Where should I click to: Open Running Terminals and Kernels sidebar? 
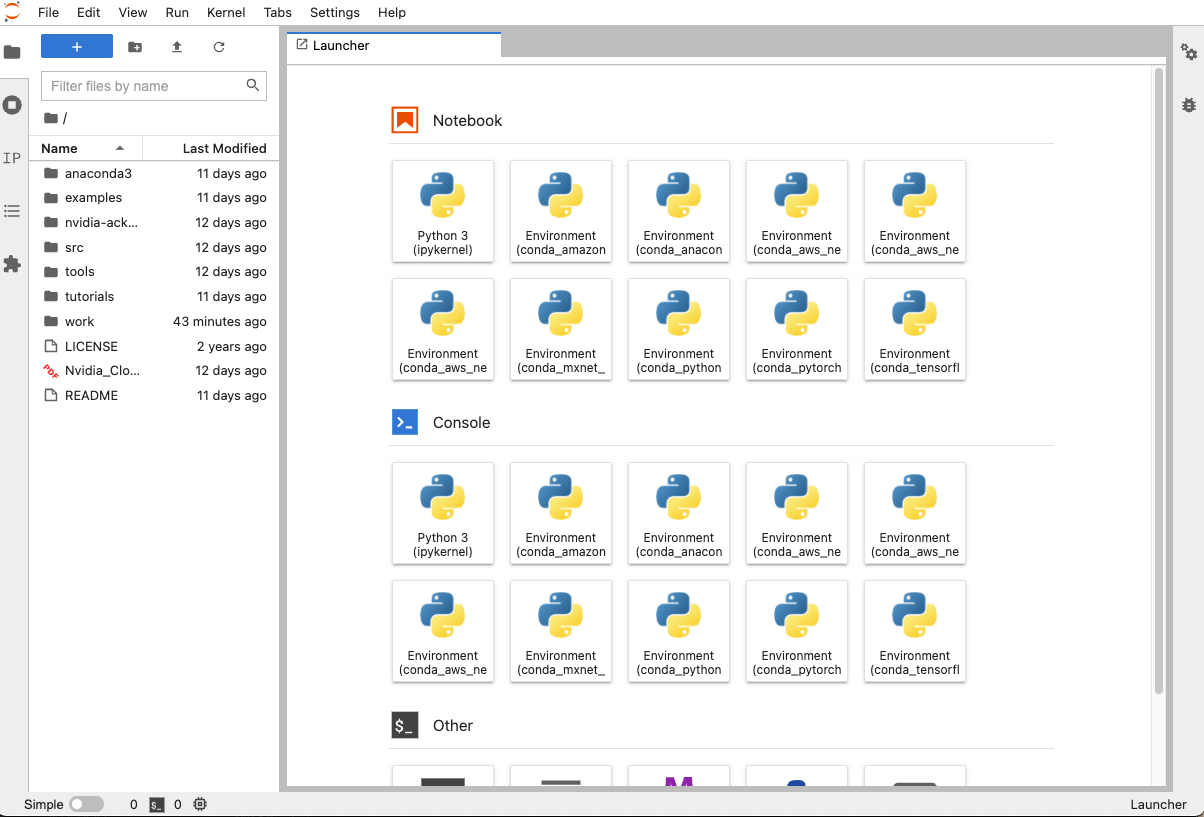pos(12,105)
